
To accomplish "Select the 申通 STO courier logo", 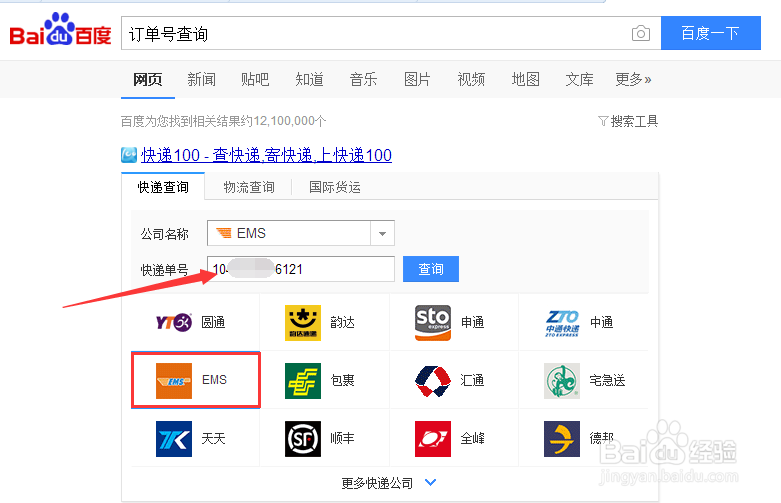I will [433, 323].
